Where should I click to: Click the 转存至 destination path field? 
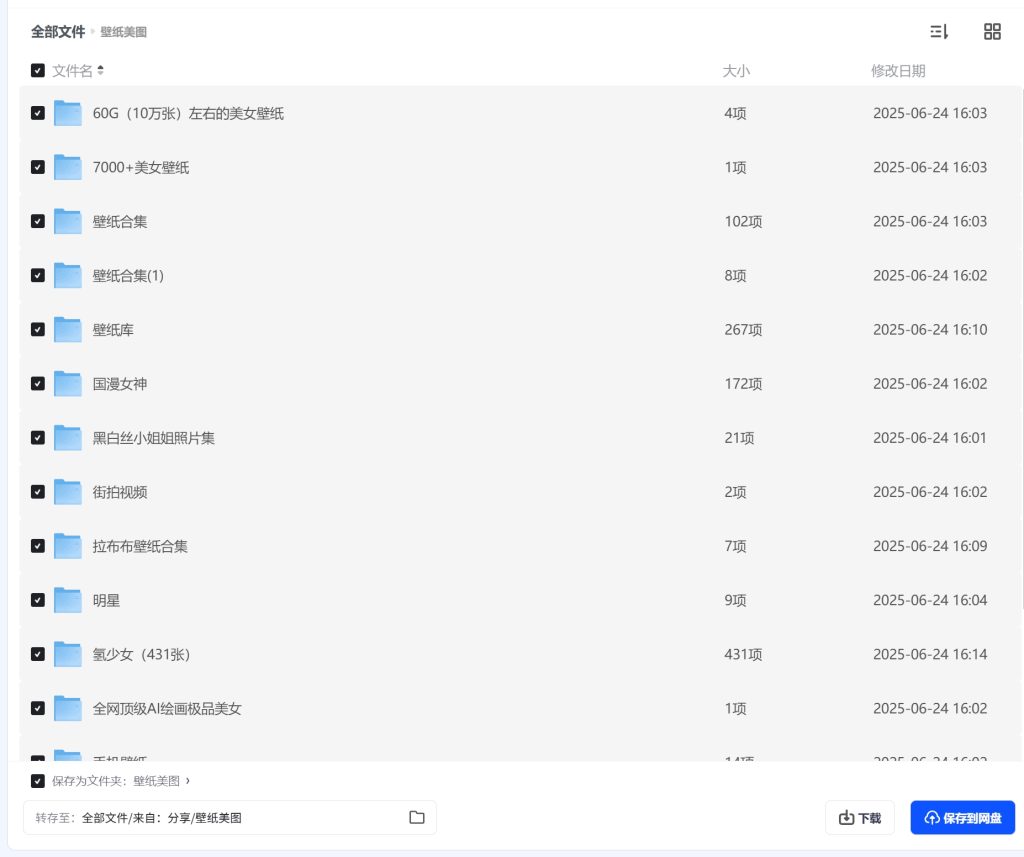[x=230, y=817]
